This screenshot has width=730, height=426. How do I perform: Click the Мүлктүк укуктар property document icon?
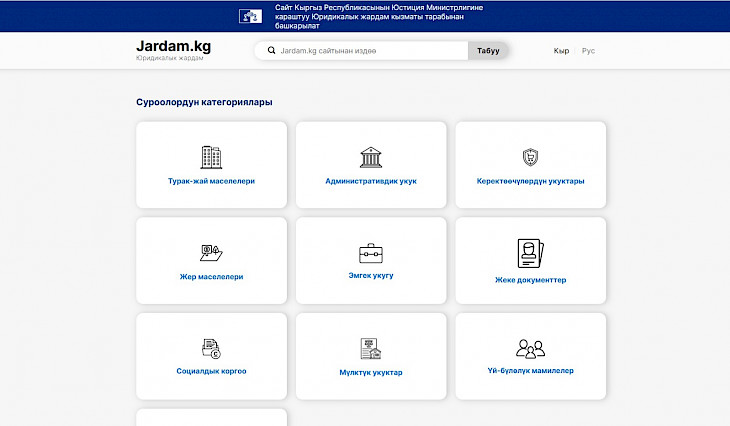(371, 349)
